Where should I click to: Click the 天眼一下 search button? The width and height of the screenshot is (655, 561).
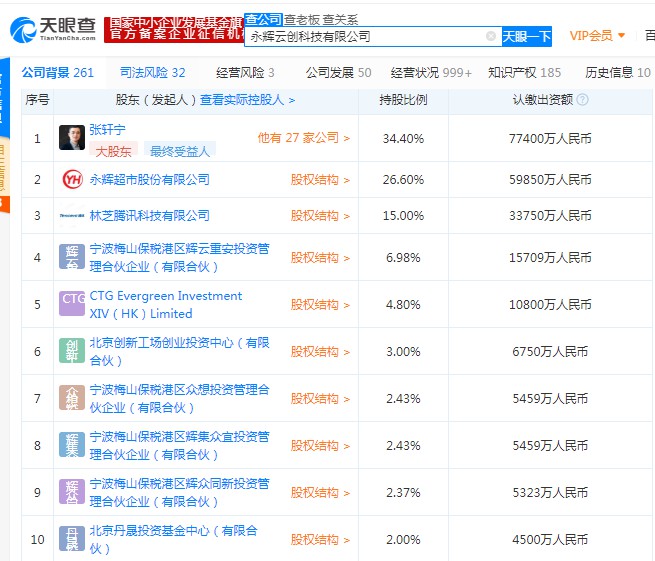pyautogui.click(x=526, y=36)
